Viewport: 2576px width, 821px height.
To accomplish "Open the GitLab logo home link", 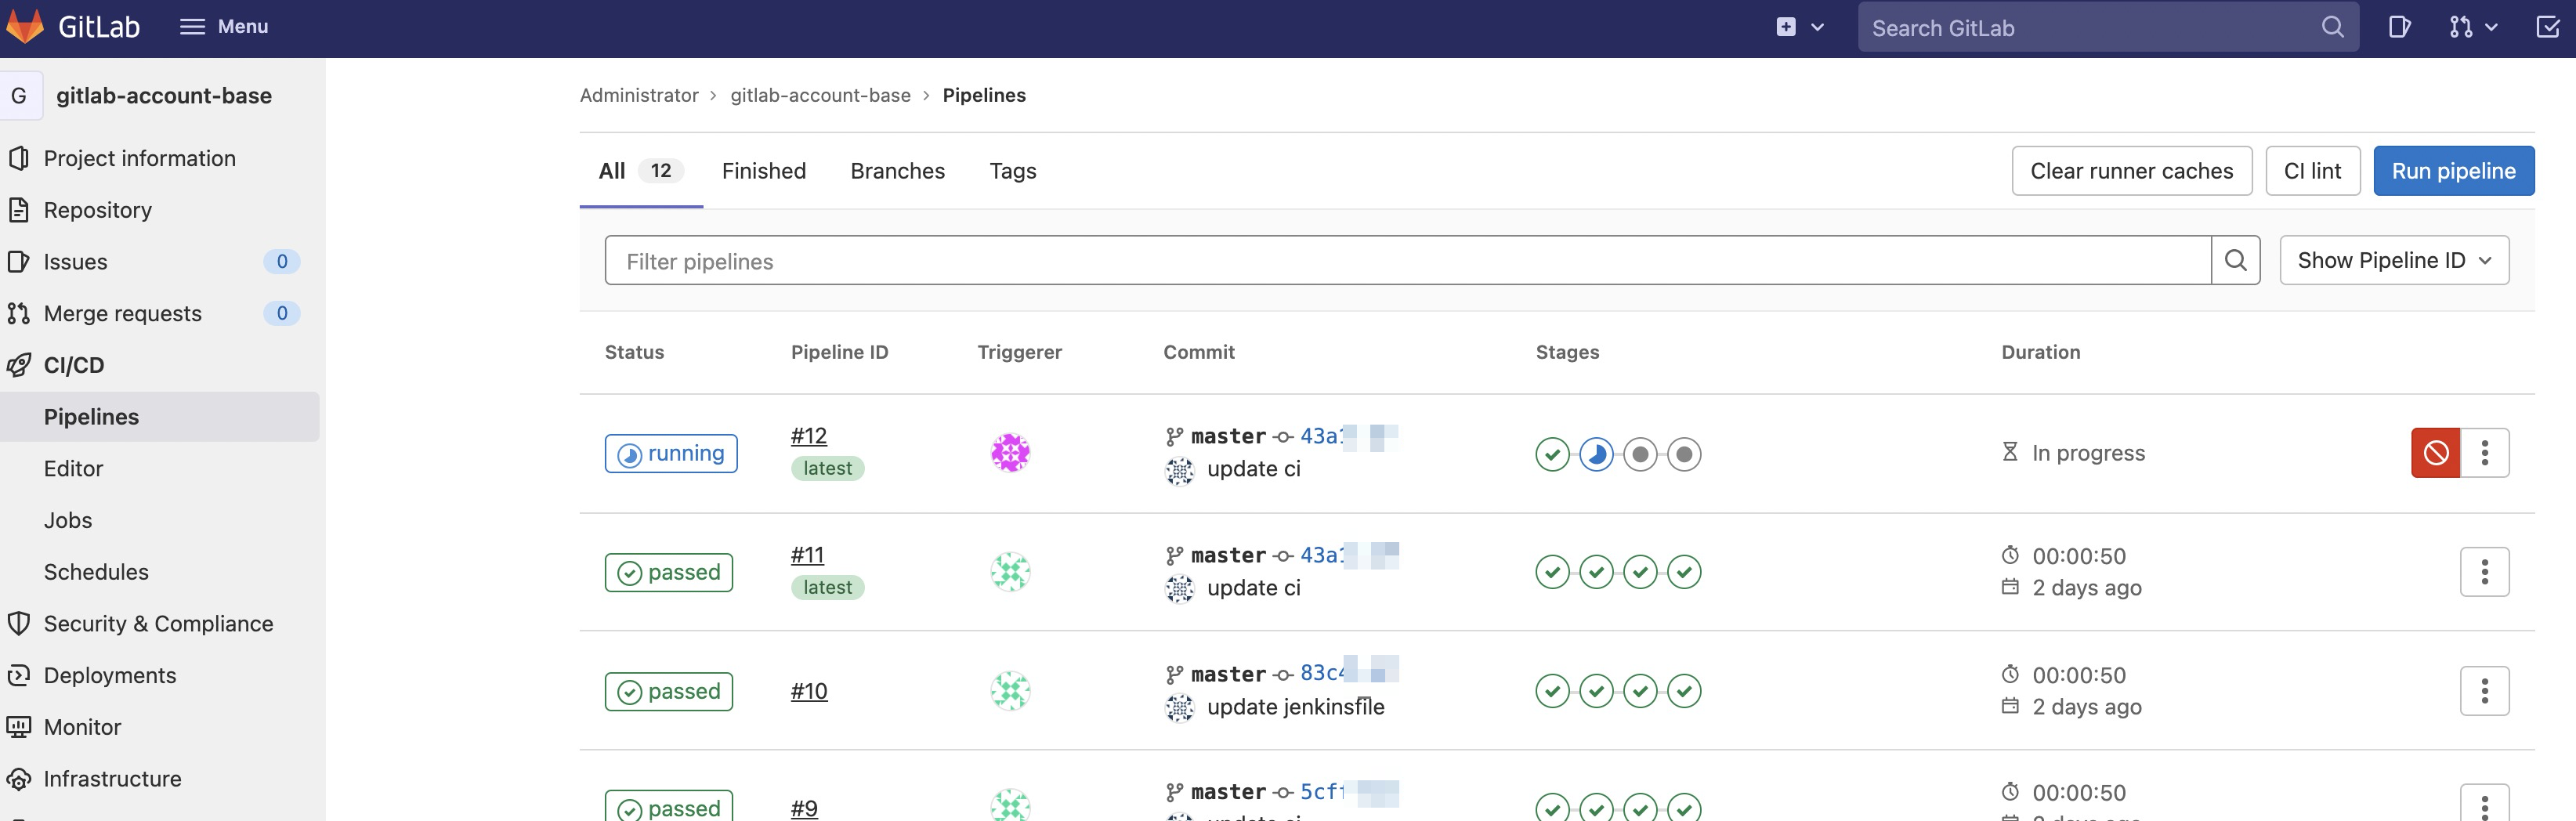I will [72, 27].
